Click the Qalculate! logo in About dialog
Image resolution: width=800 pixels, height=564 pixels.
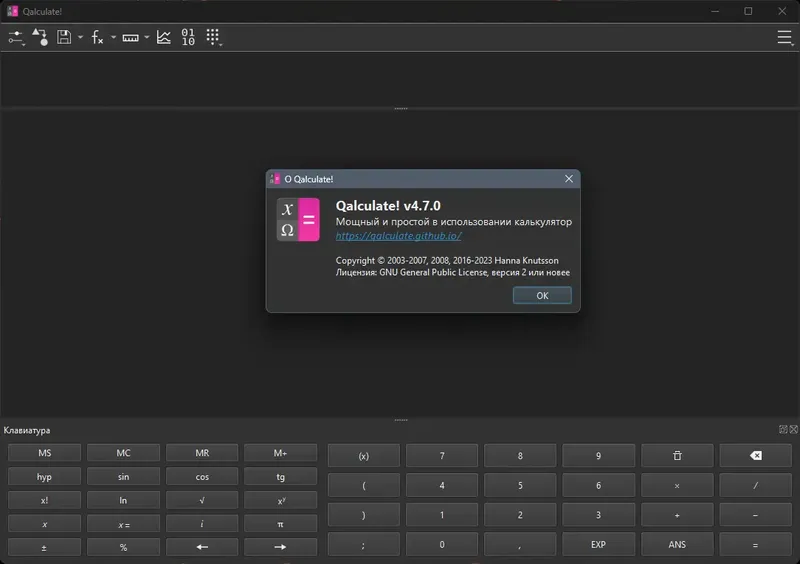tap(298, 219)
